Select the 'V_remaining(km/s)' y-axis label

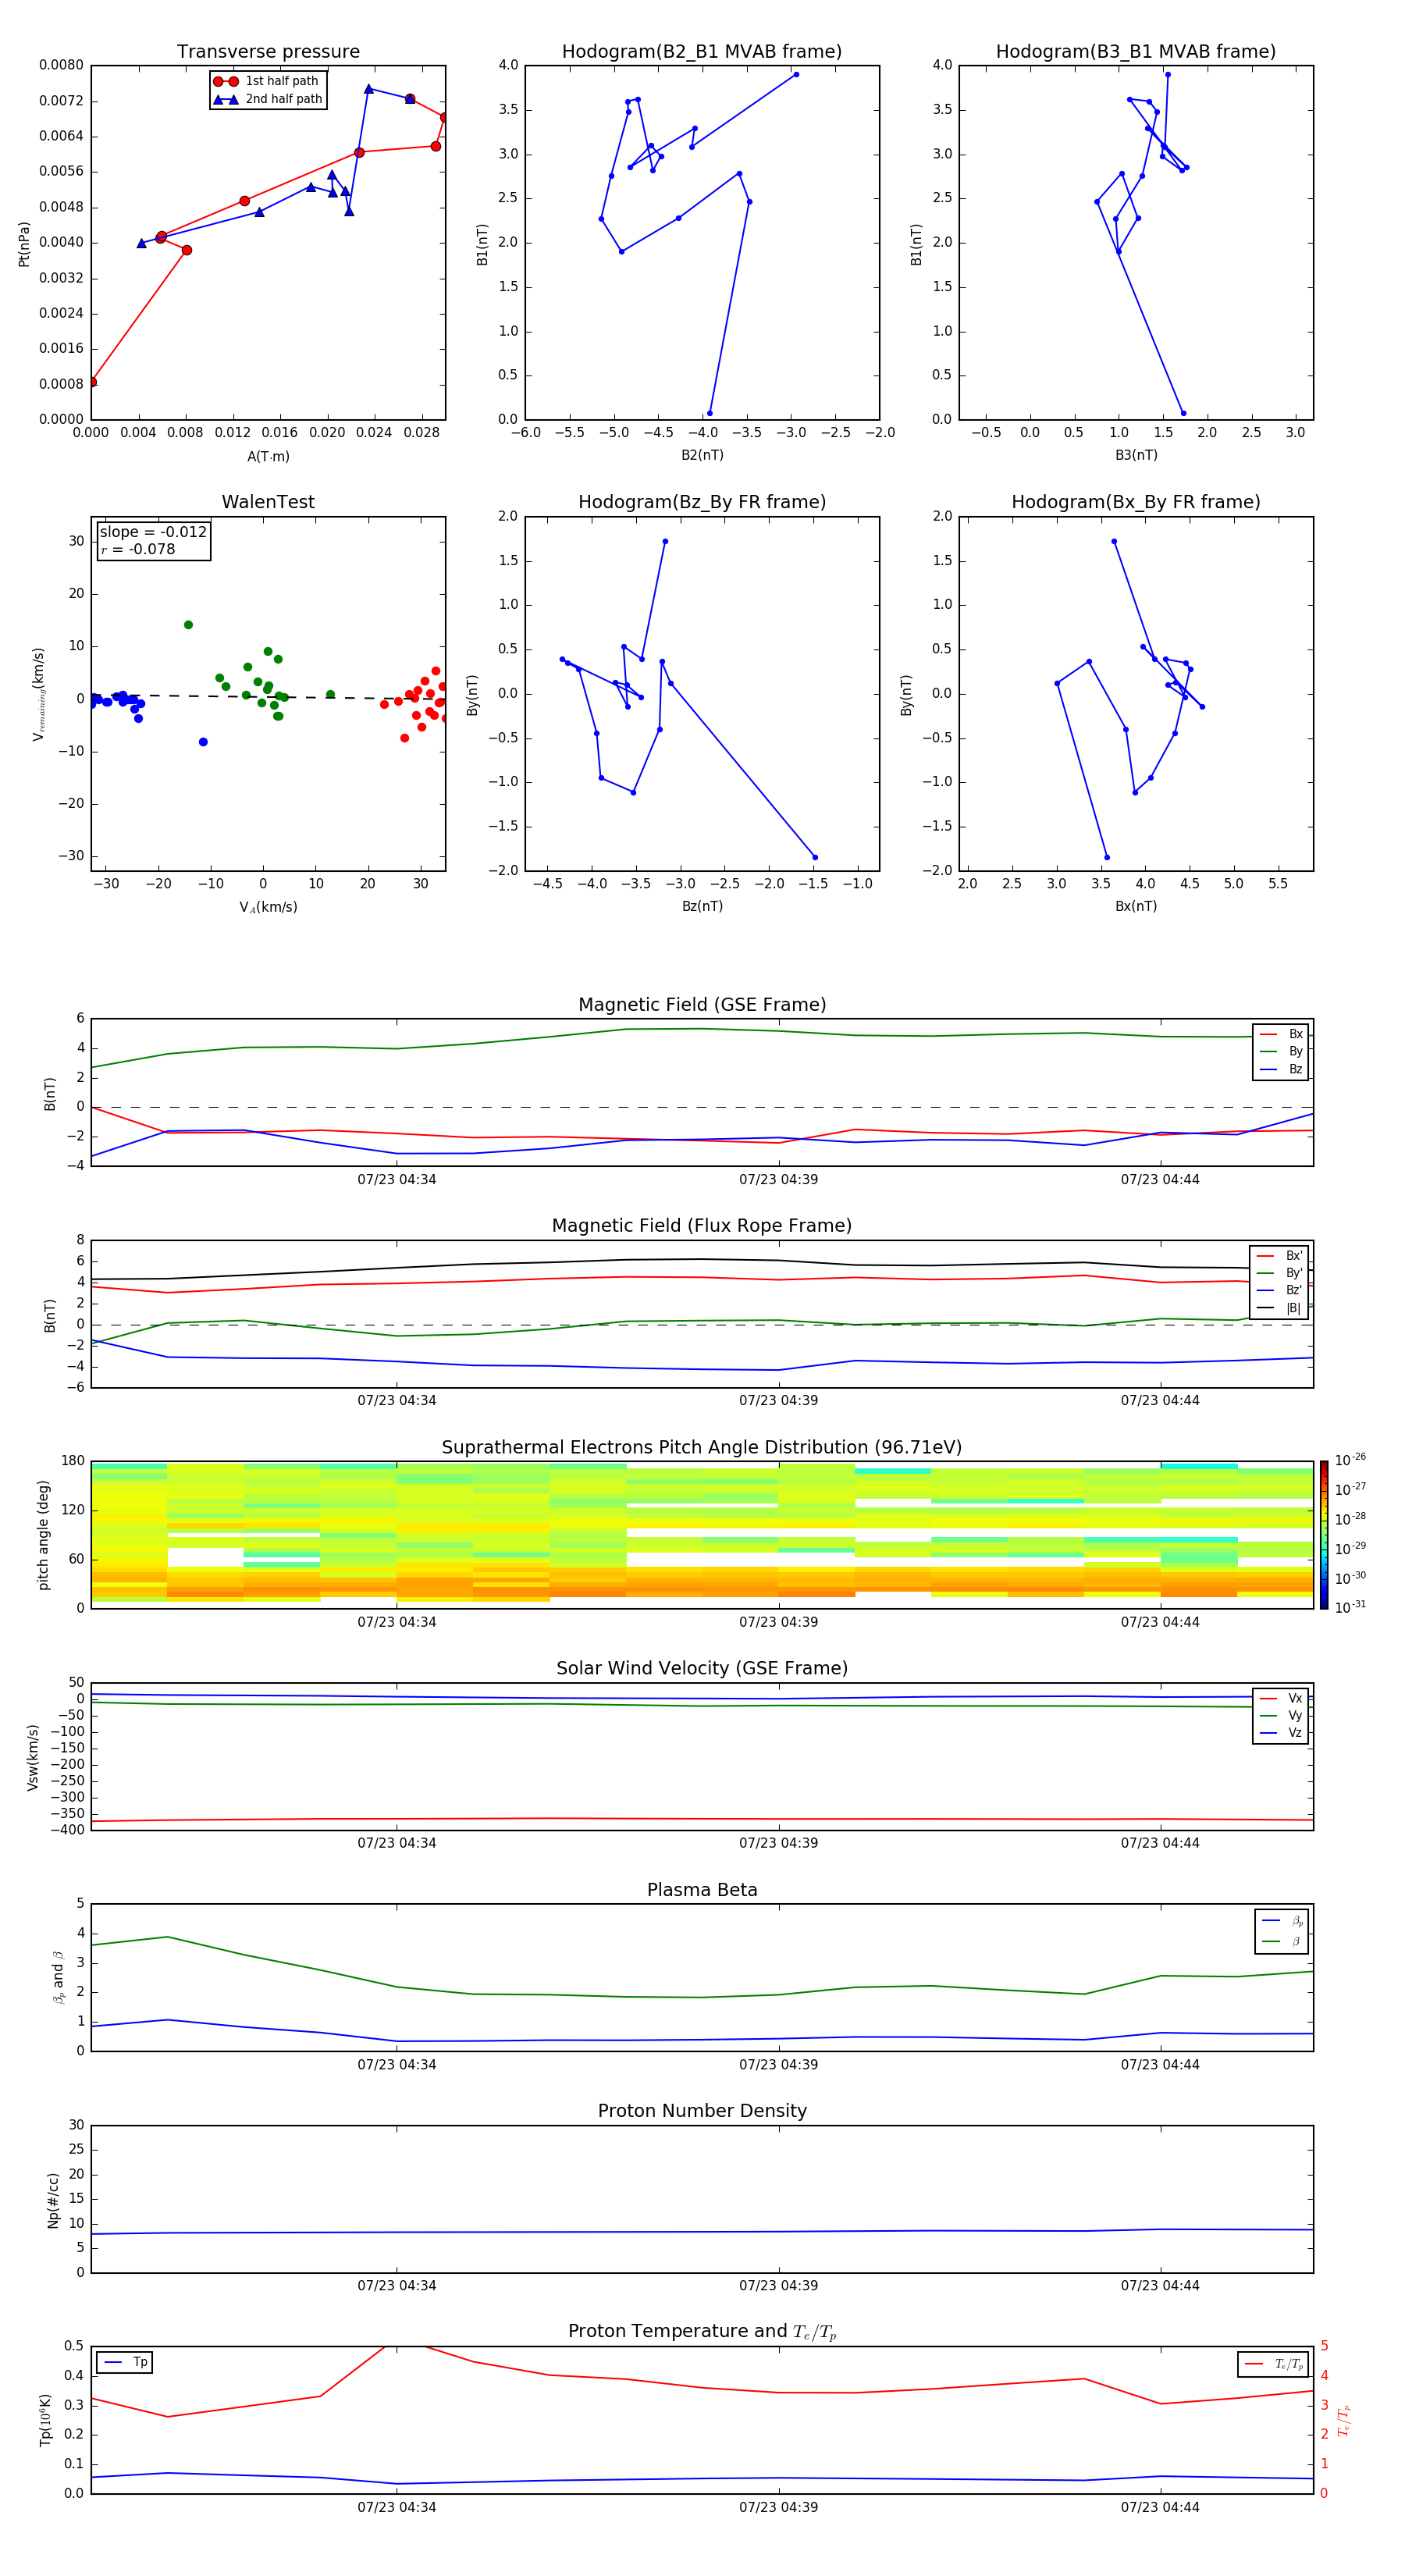38,694
